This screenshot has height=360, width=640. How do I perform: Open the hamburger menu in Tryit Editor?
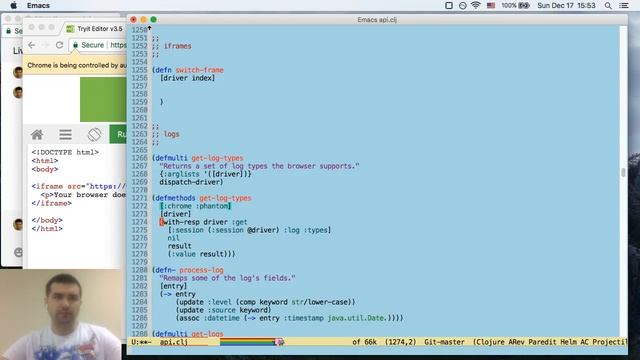(x=65, y=134)
